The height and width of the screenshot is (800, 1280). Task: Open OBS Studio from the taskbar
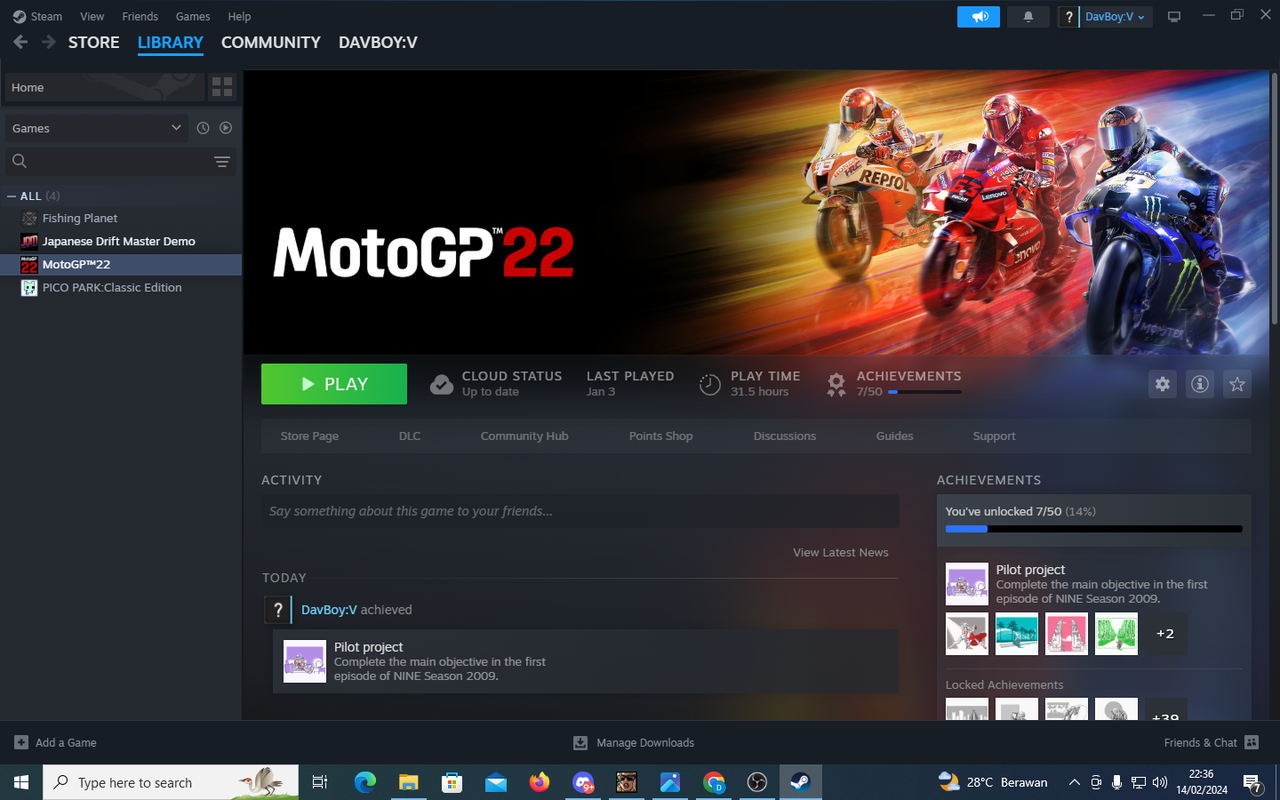click(757, 782)
